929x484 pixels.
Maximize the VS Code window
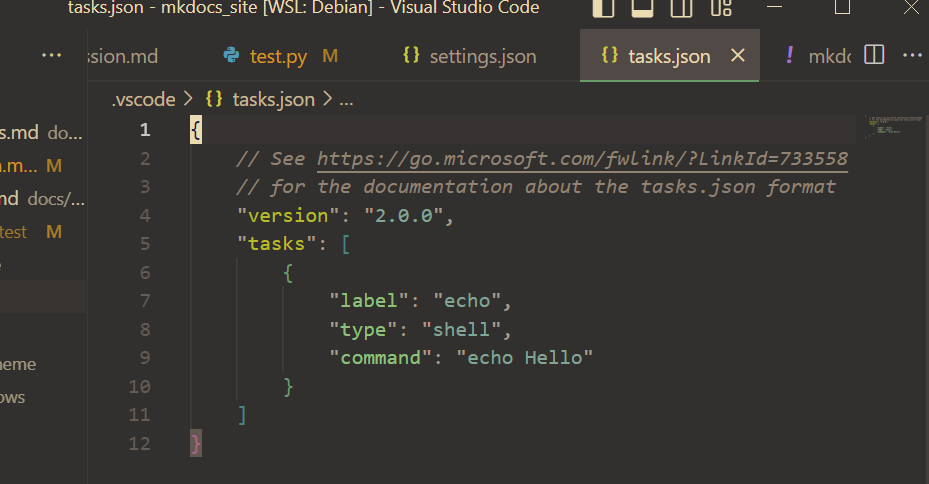click(842, 7)
